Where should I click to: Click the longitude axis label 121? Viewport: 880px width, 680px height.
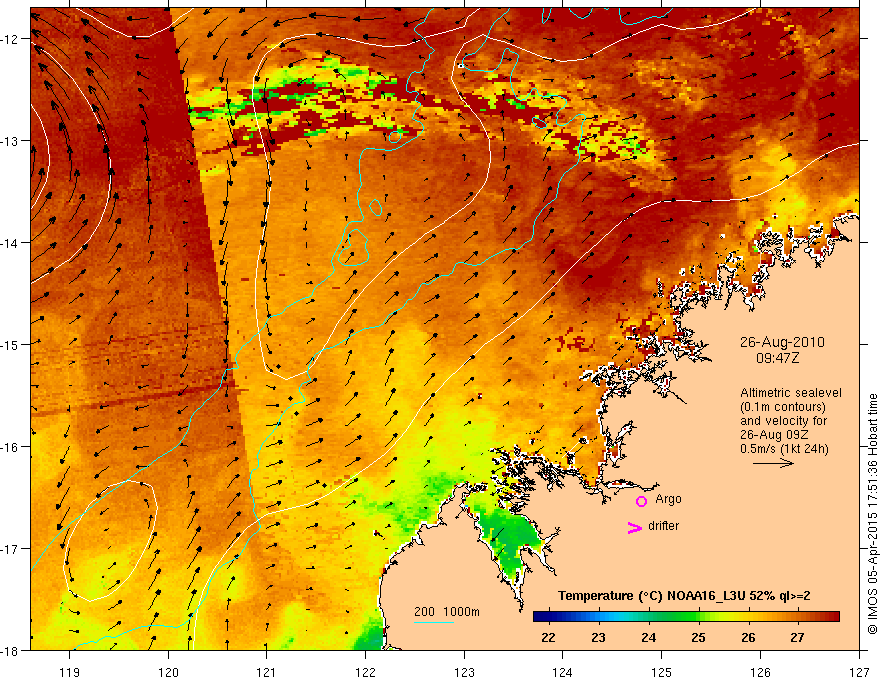(267, 672)
